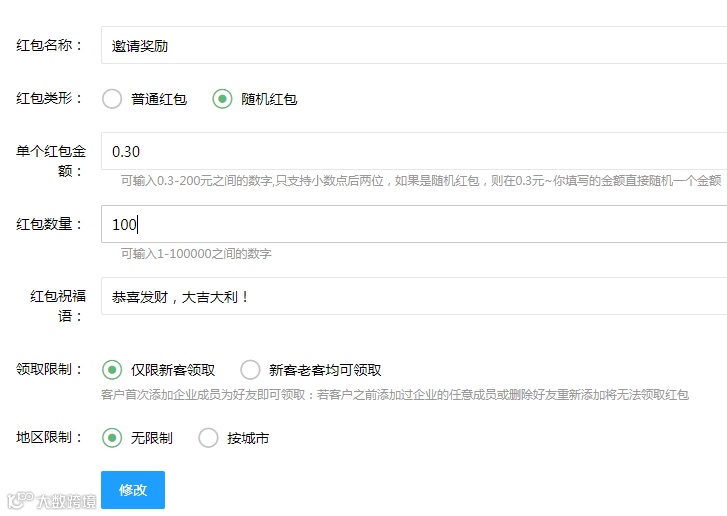Focus the 单个红包金额 input with 0.30
This screenshot has width=727, height=516.
click(414, 151)
